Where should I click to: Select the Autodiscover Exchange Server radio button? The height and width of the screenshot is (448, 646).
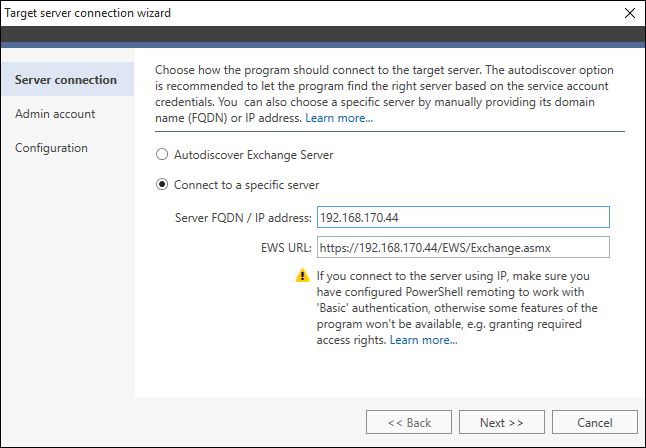coord(162,155)
